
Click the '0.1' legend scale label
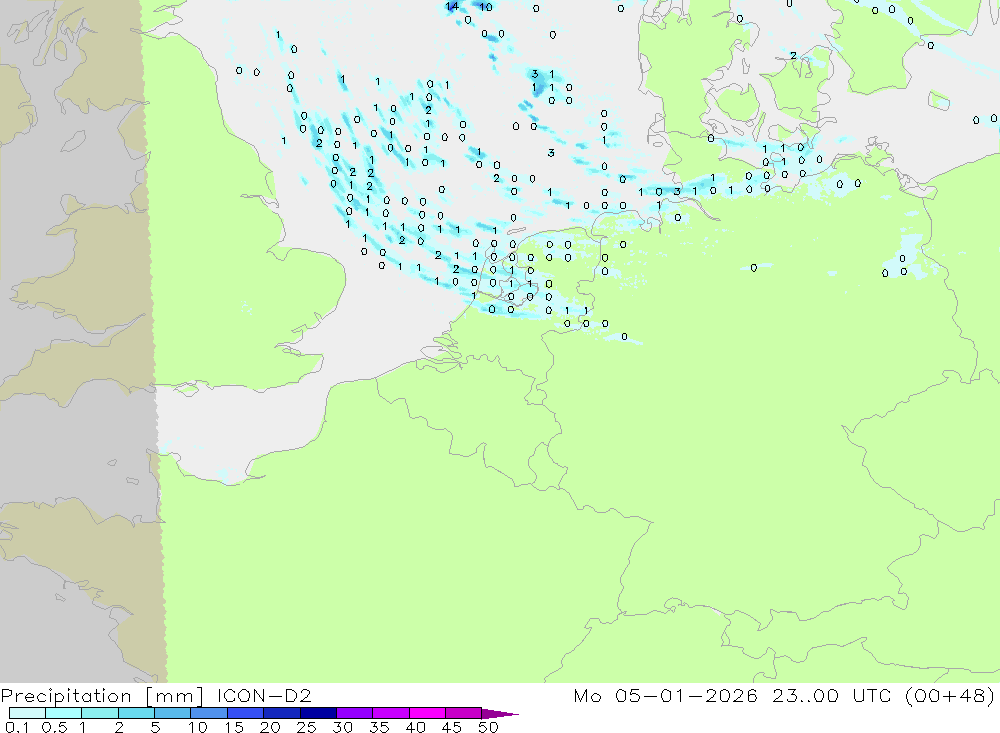point(17,727)
